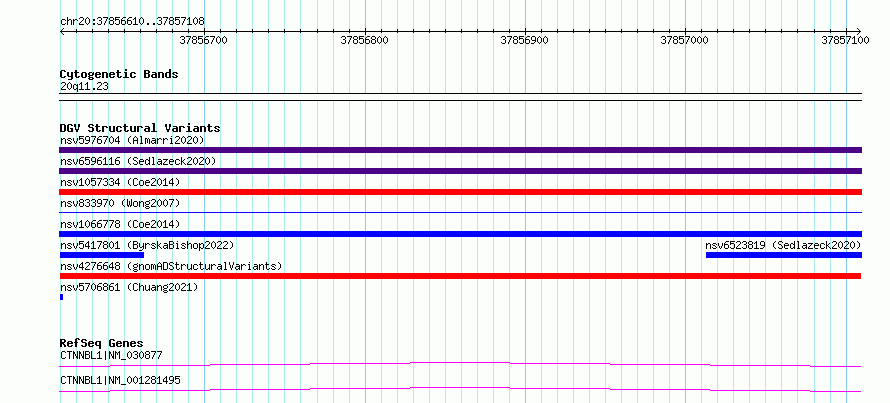Click ruler position 37856700
The image size is (890, 403).
click(203, 40)
